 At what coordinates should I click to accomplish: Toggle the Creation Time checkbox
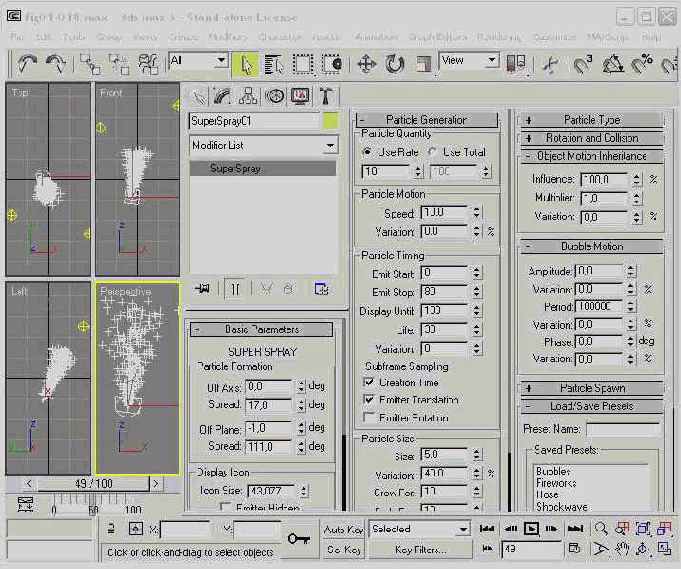coord(369,383)
